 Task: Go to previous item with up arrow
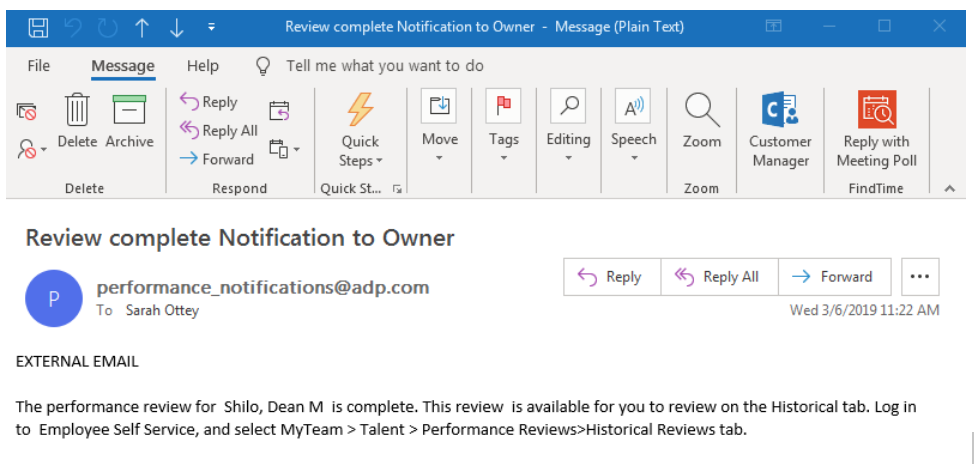[142, 27]
